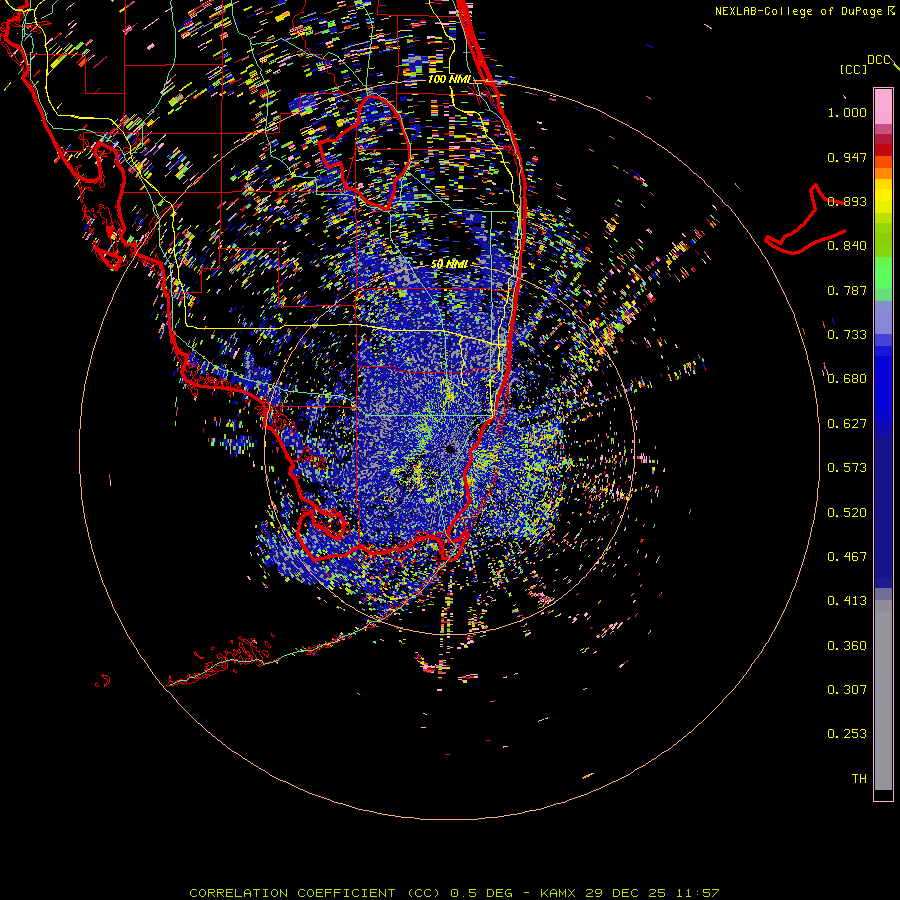Click the 0.733 scale value
Image resolution: width=900 pixels, height=900 pixels.
coord(847,335)
